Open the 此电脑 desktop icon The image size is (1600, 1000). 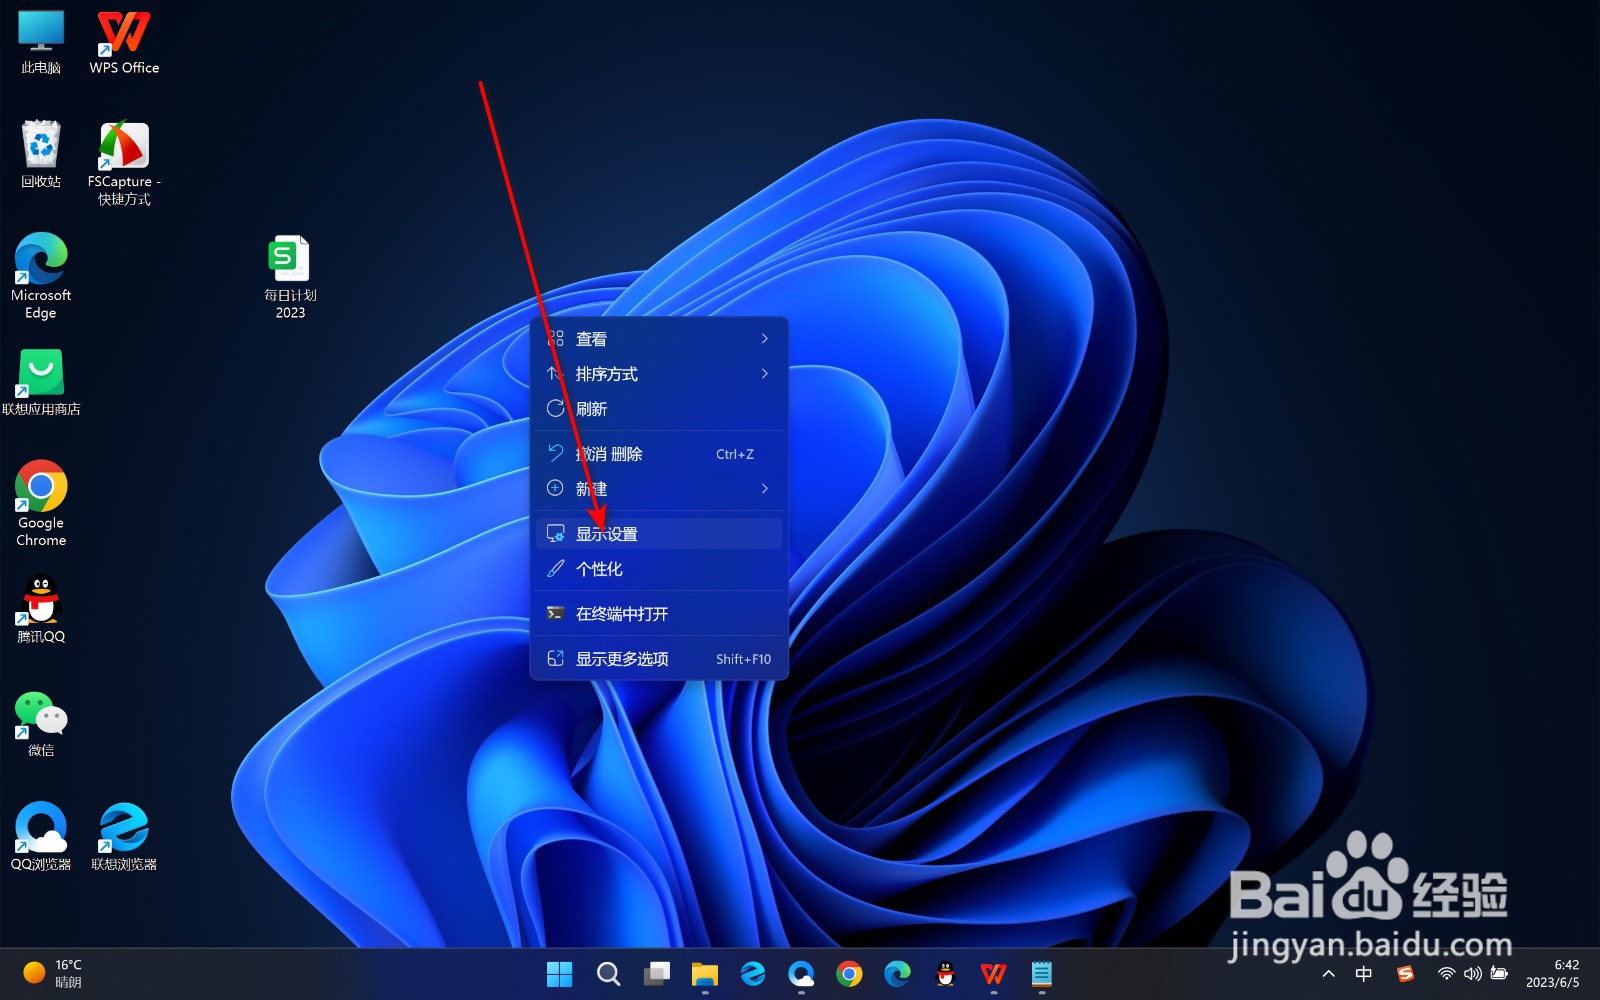pos(41,42)
